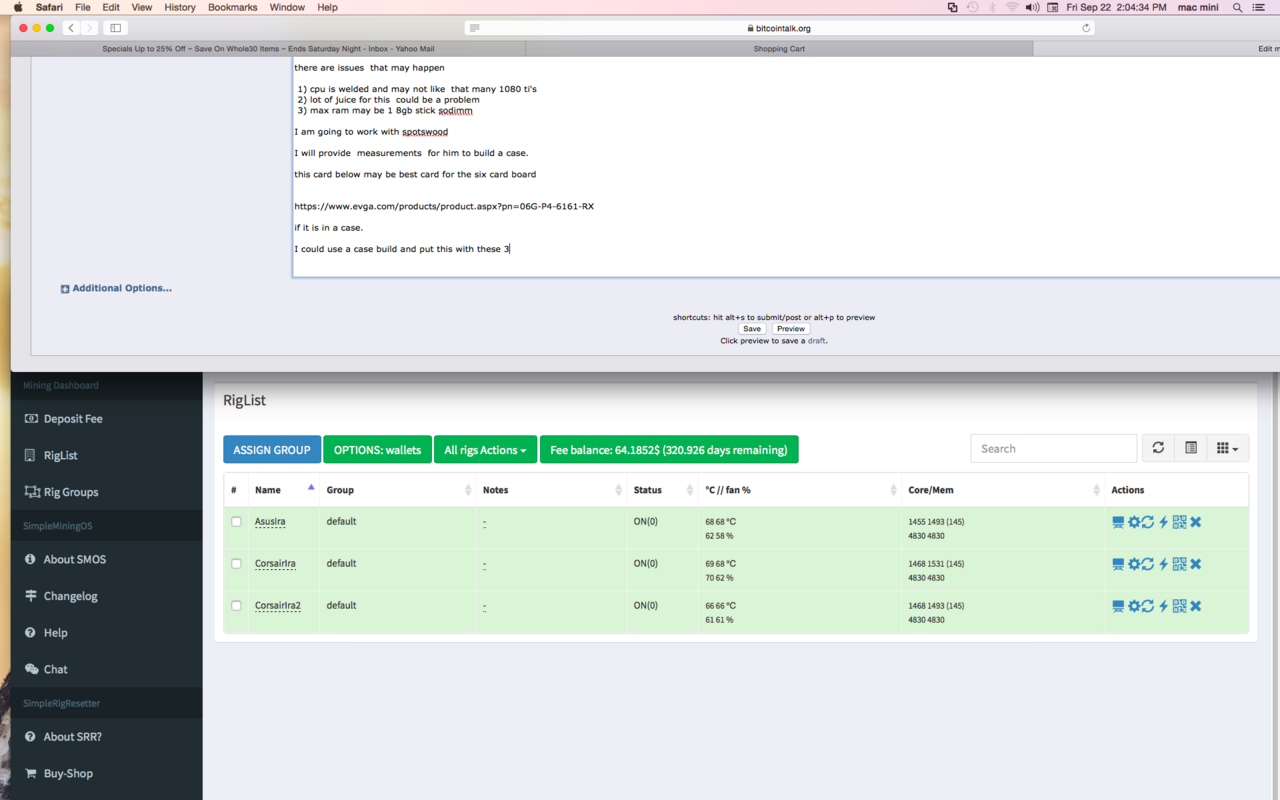Click reboot arrows icon for Asusira rig
Image resolution: width=1280 pixels, height=800 pixels.
pyautogui.click(x=1148, y=522)
